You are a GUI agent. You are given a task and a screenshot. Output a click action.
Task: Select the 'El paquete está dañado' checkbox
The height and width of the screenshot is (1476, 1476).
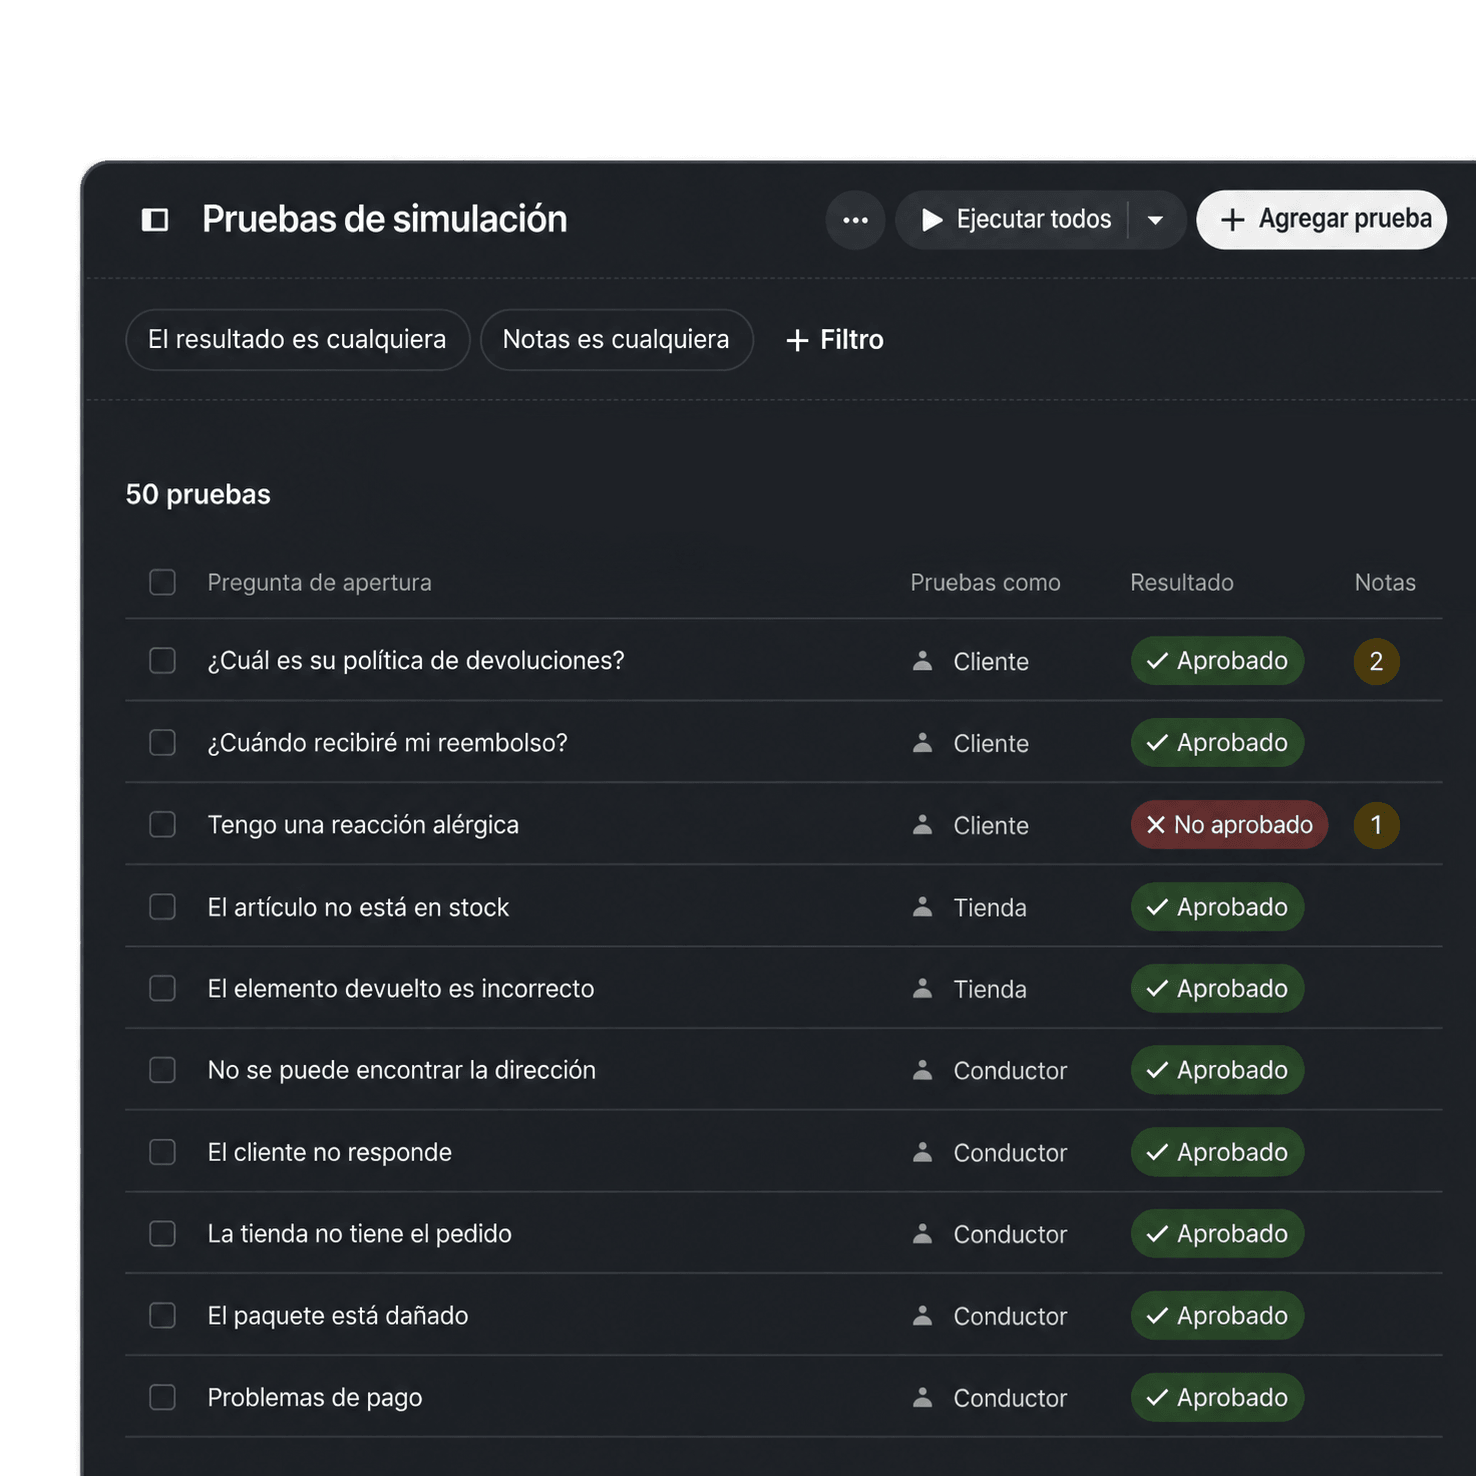click(x=162, y=1316)
